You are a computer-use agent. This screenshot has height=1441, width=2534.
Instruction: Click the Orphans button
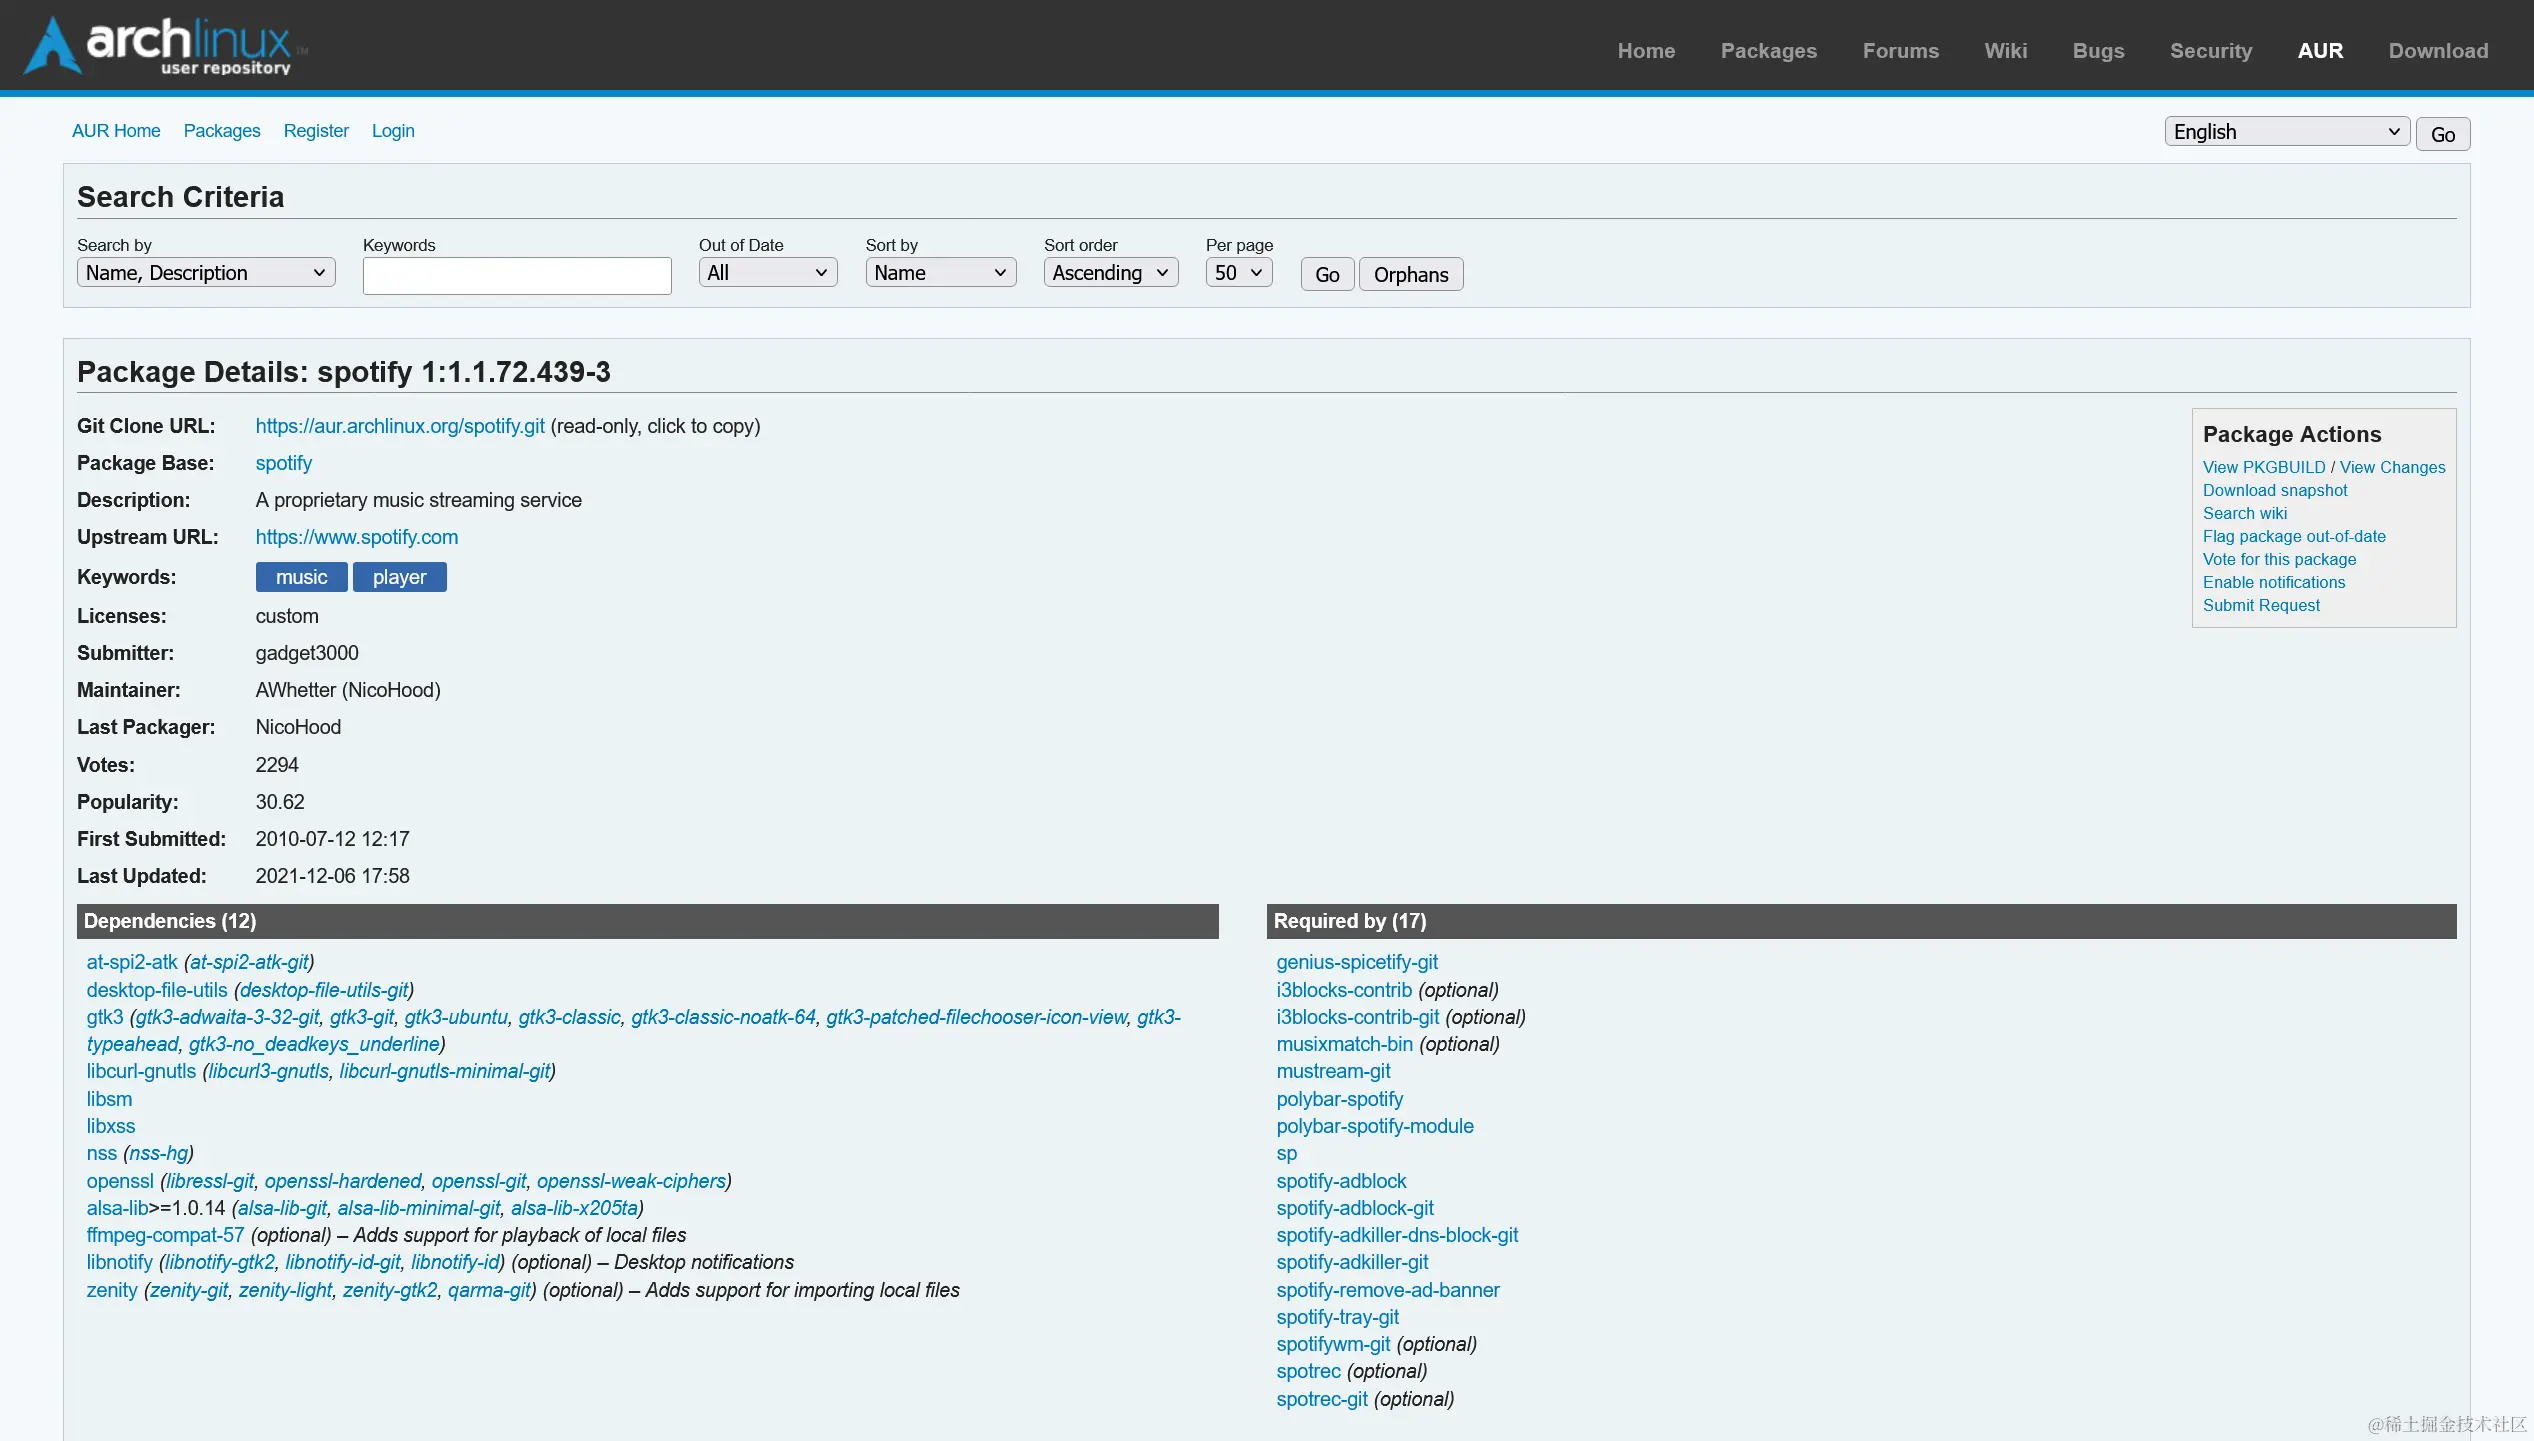[1410, 275]
